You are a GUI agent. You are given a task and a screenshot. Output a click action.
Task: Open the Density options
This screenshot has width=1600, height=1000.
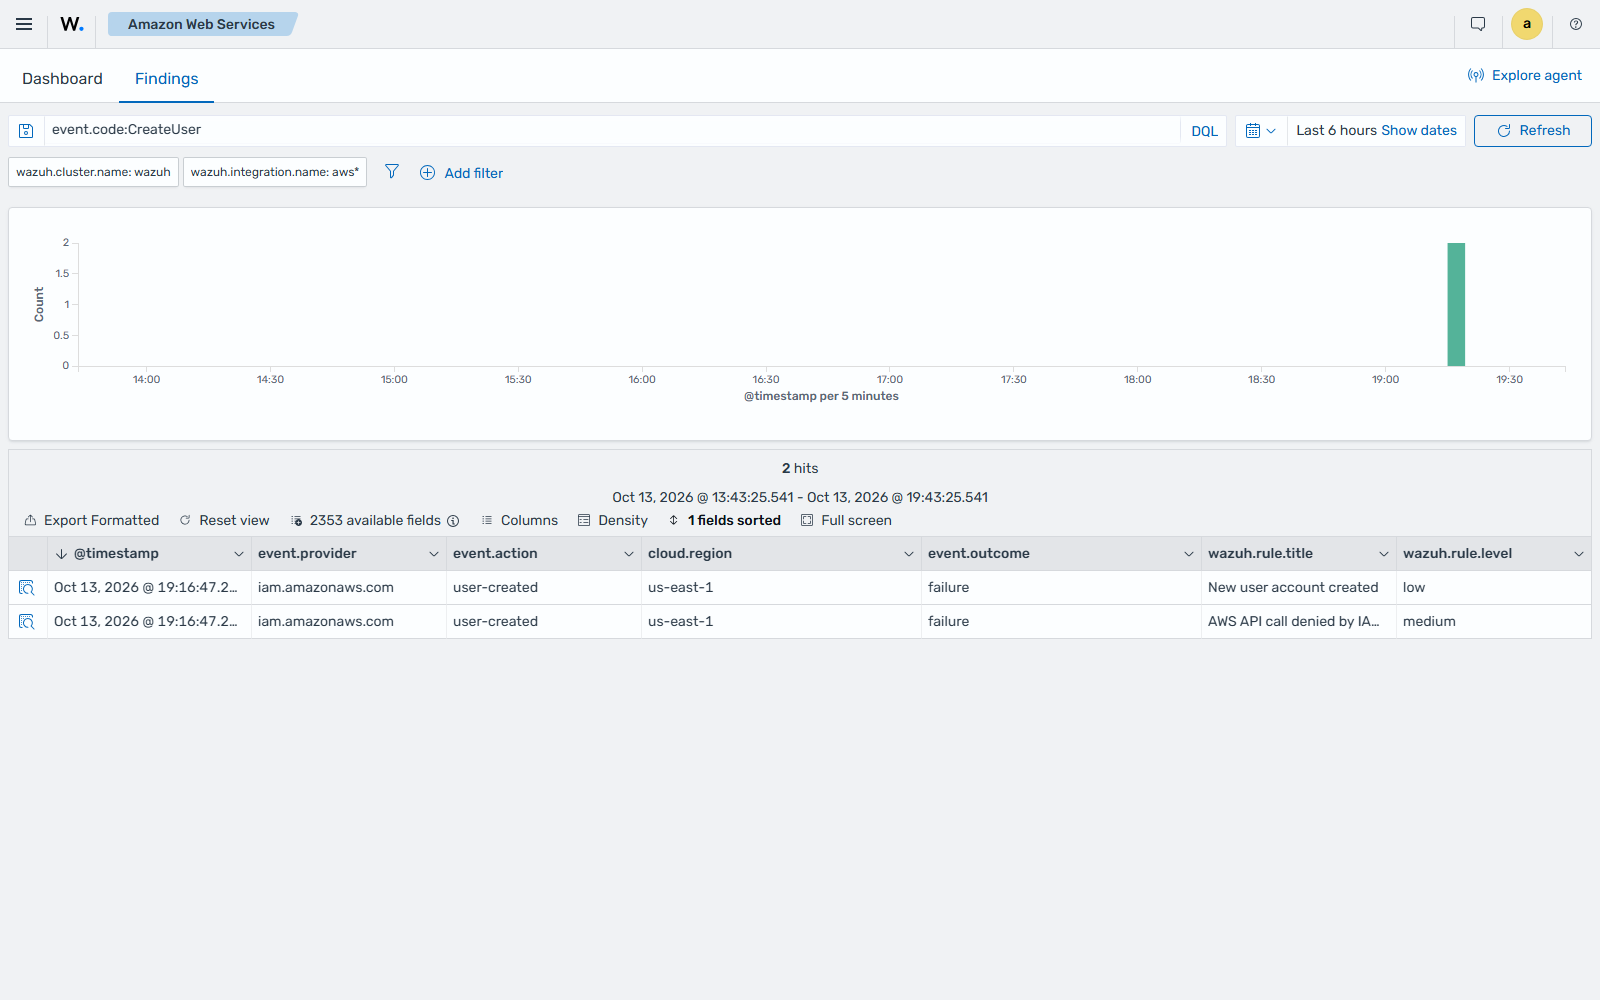point(613,521)
